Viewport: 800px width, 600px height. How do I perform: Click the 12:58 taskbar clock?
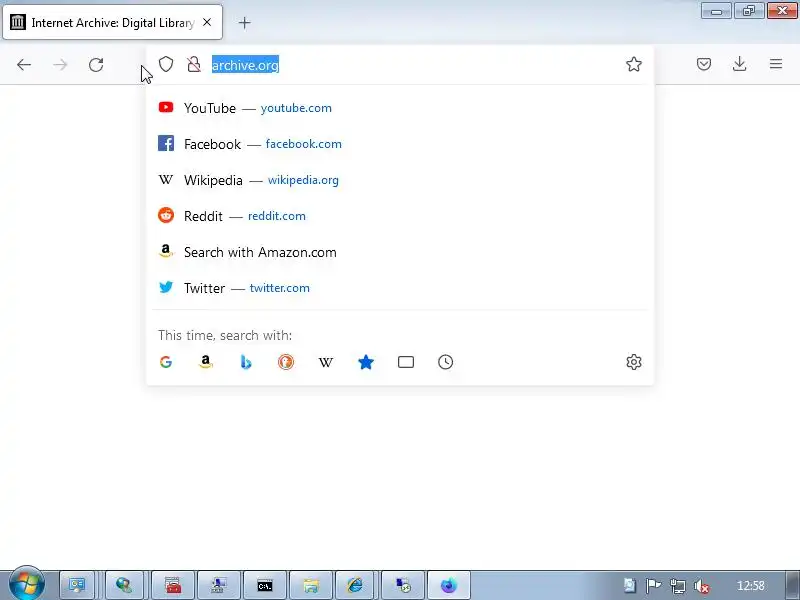click(x=751, y=586)
